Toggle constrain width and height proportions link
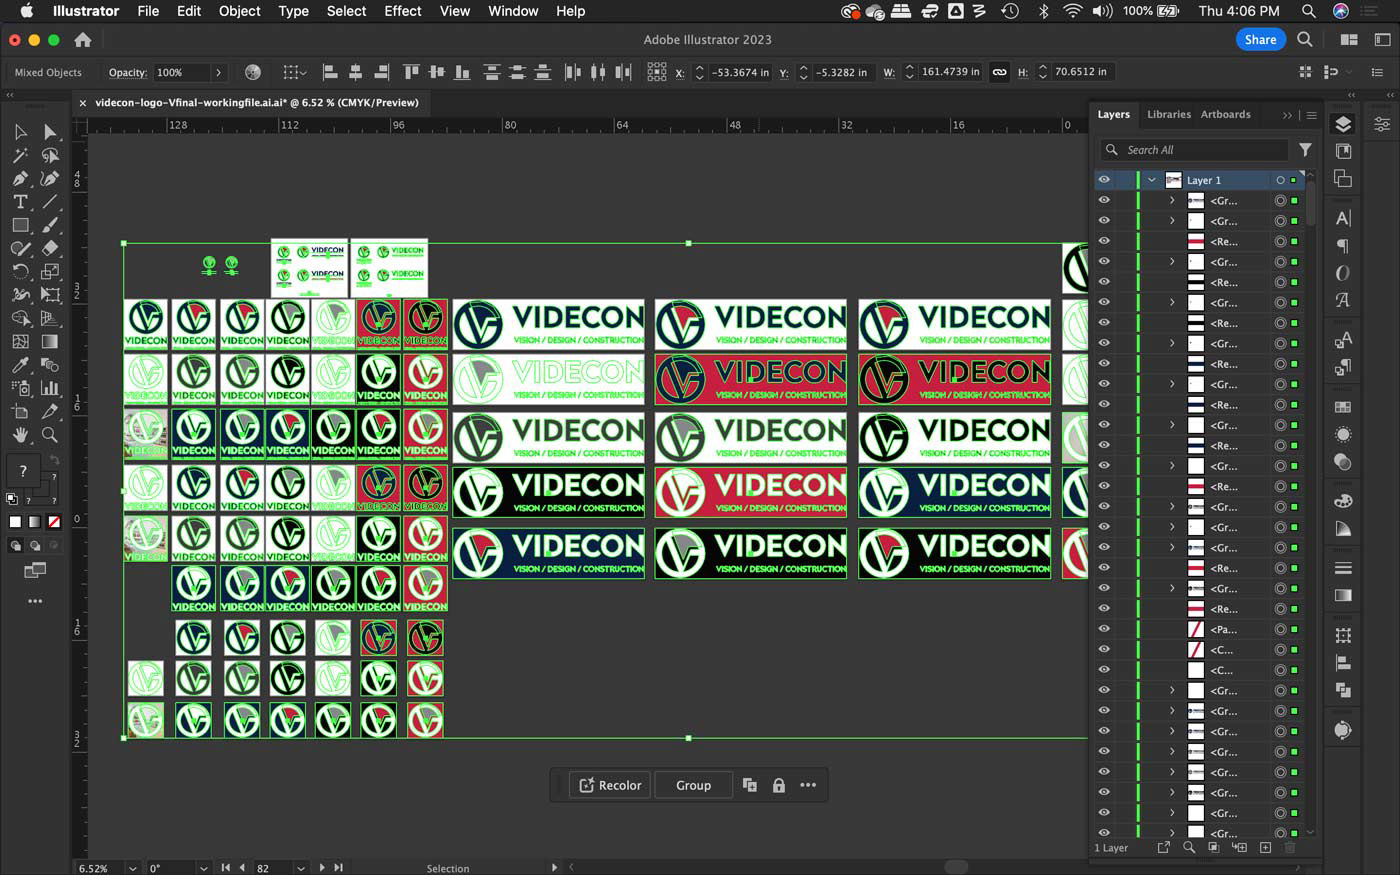 (999, 72)
